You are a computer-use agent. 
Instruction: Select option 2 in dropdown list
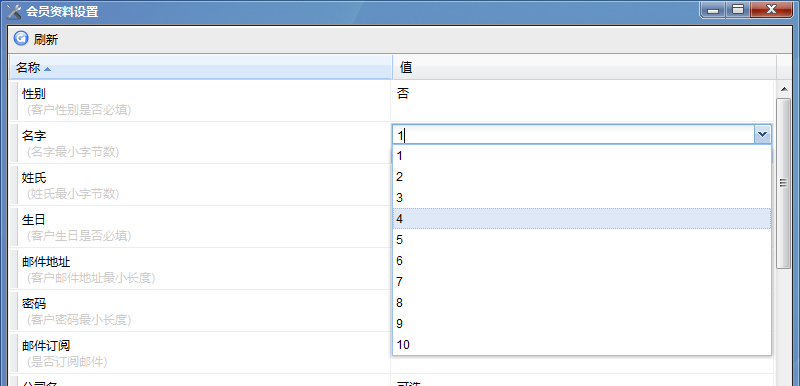click(x=582, y=177)
